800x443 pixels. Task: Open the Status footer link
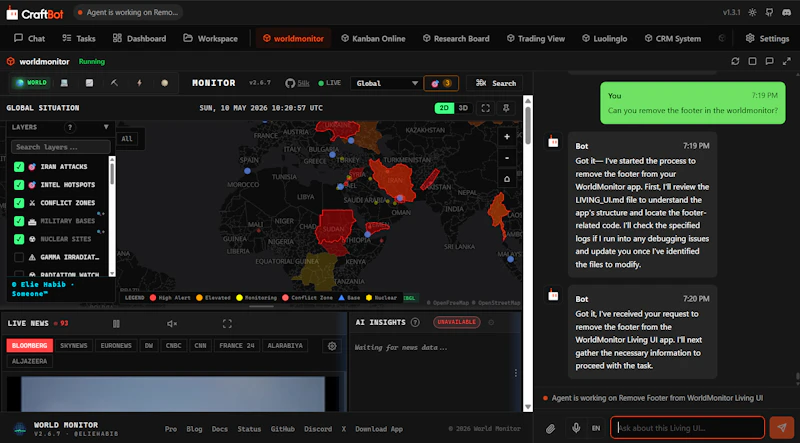click(249, 429)
